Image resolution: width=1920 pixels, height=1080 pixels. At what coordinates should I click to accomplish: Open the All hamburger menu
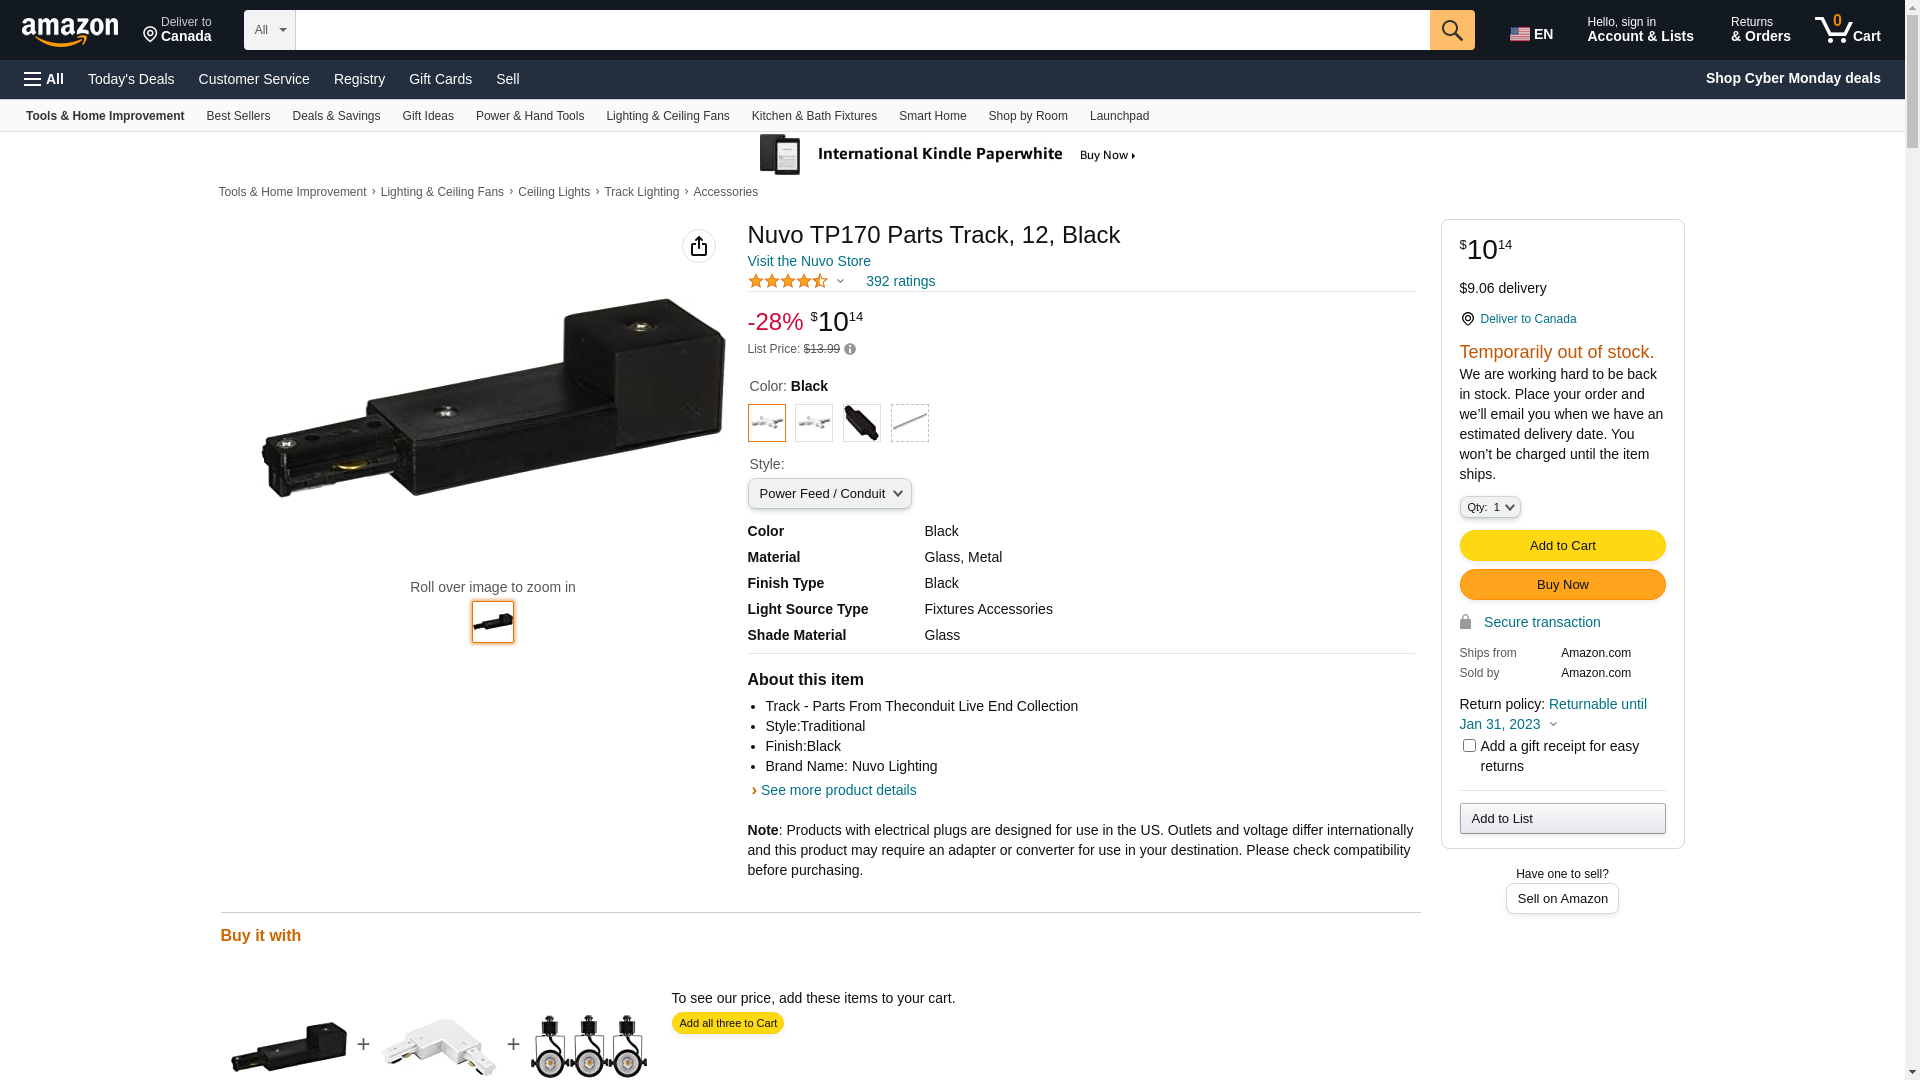(44, 79)
